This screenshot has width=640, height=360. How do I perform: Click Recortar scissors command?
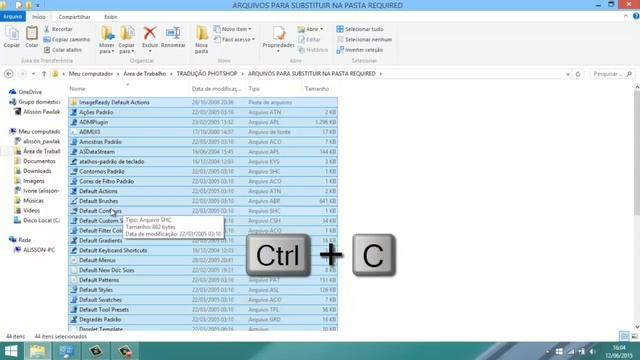click(58, 29)
